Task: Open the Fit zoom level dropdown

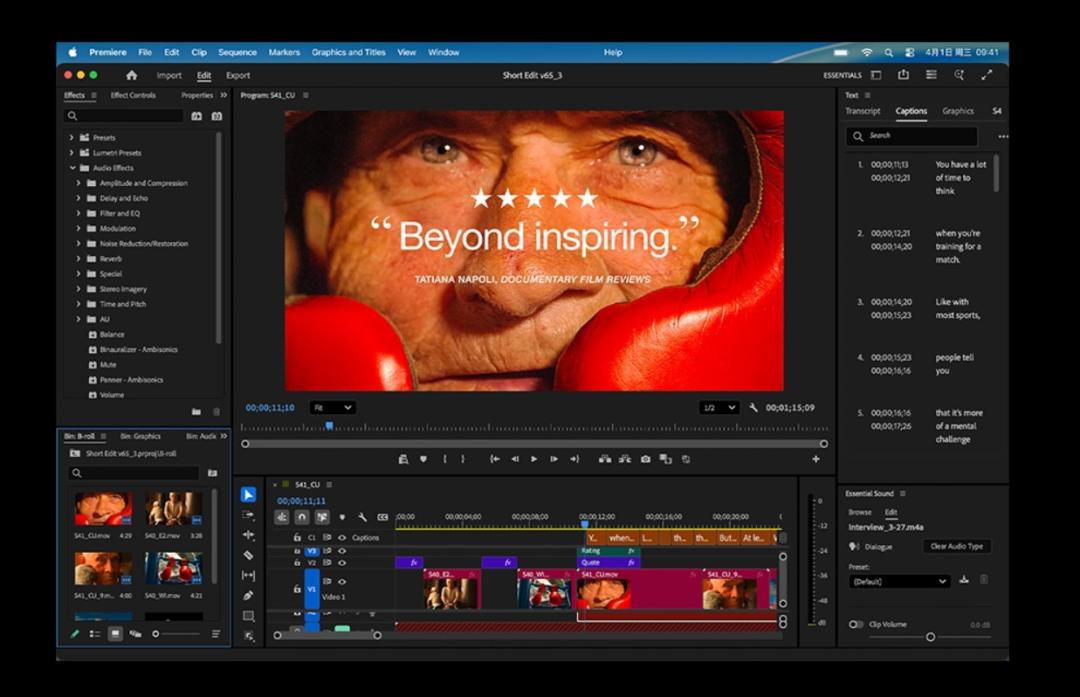Action: point(332,408)
